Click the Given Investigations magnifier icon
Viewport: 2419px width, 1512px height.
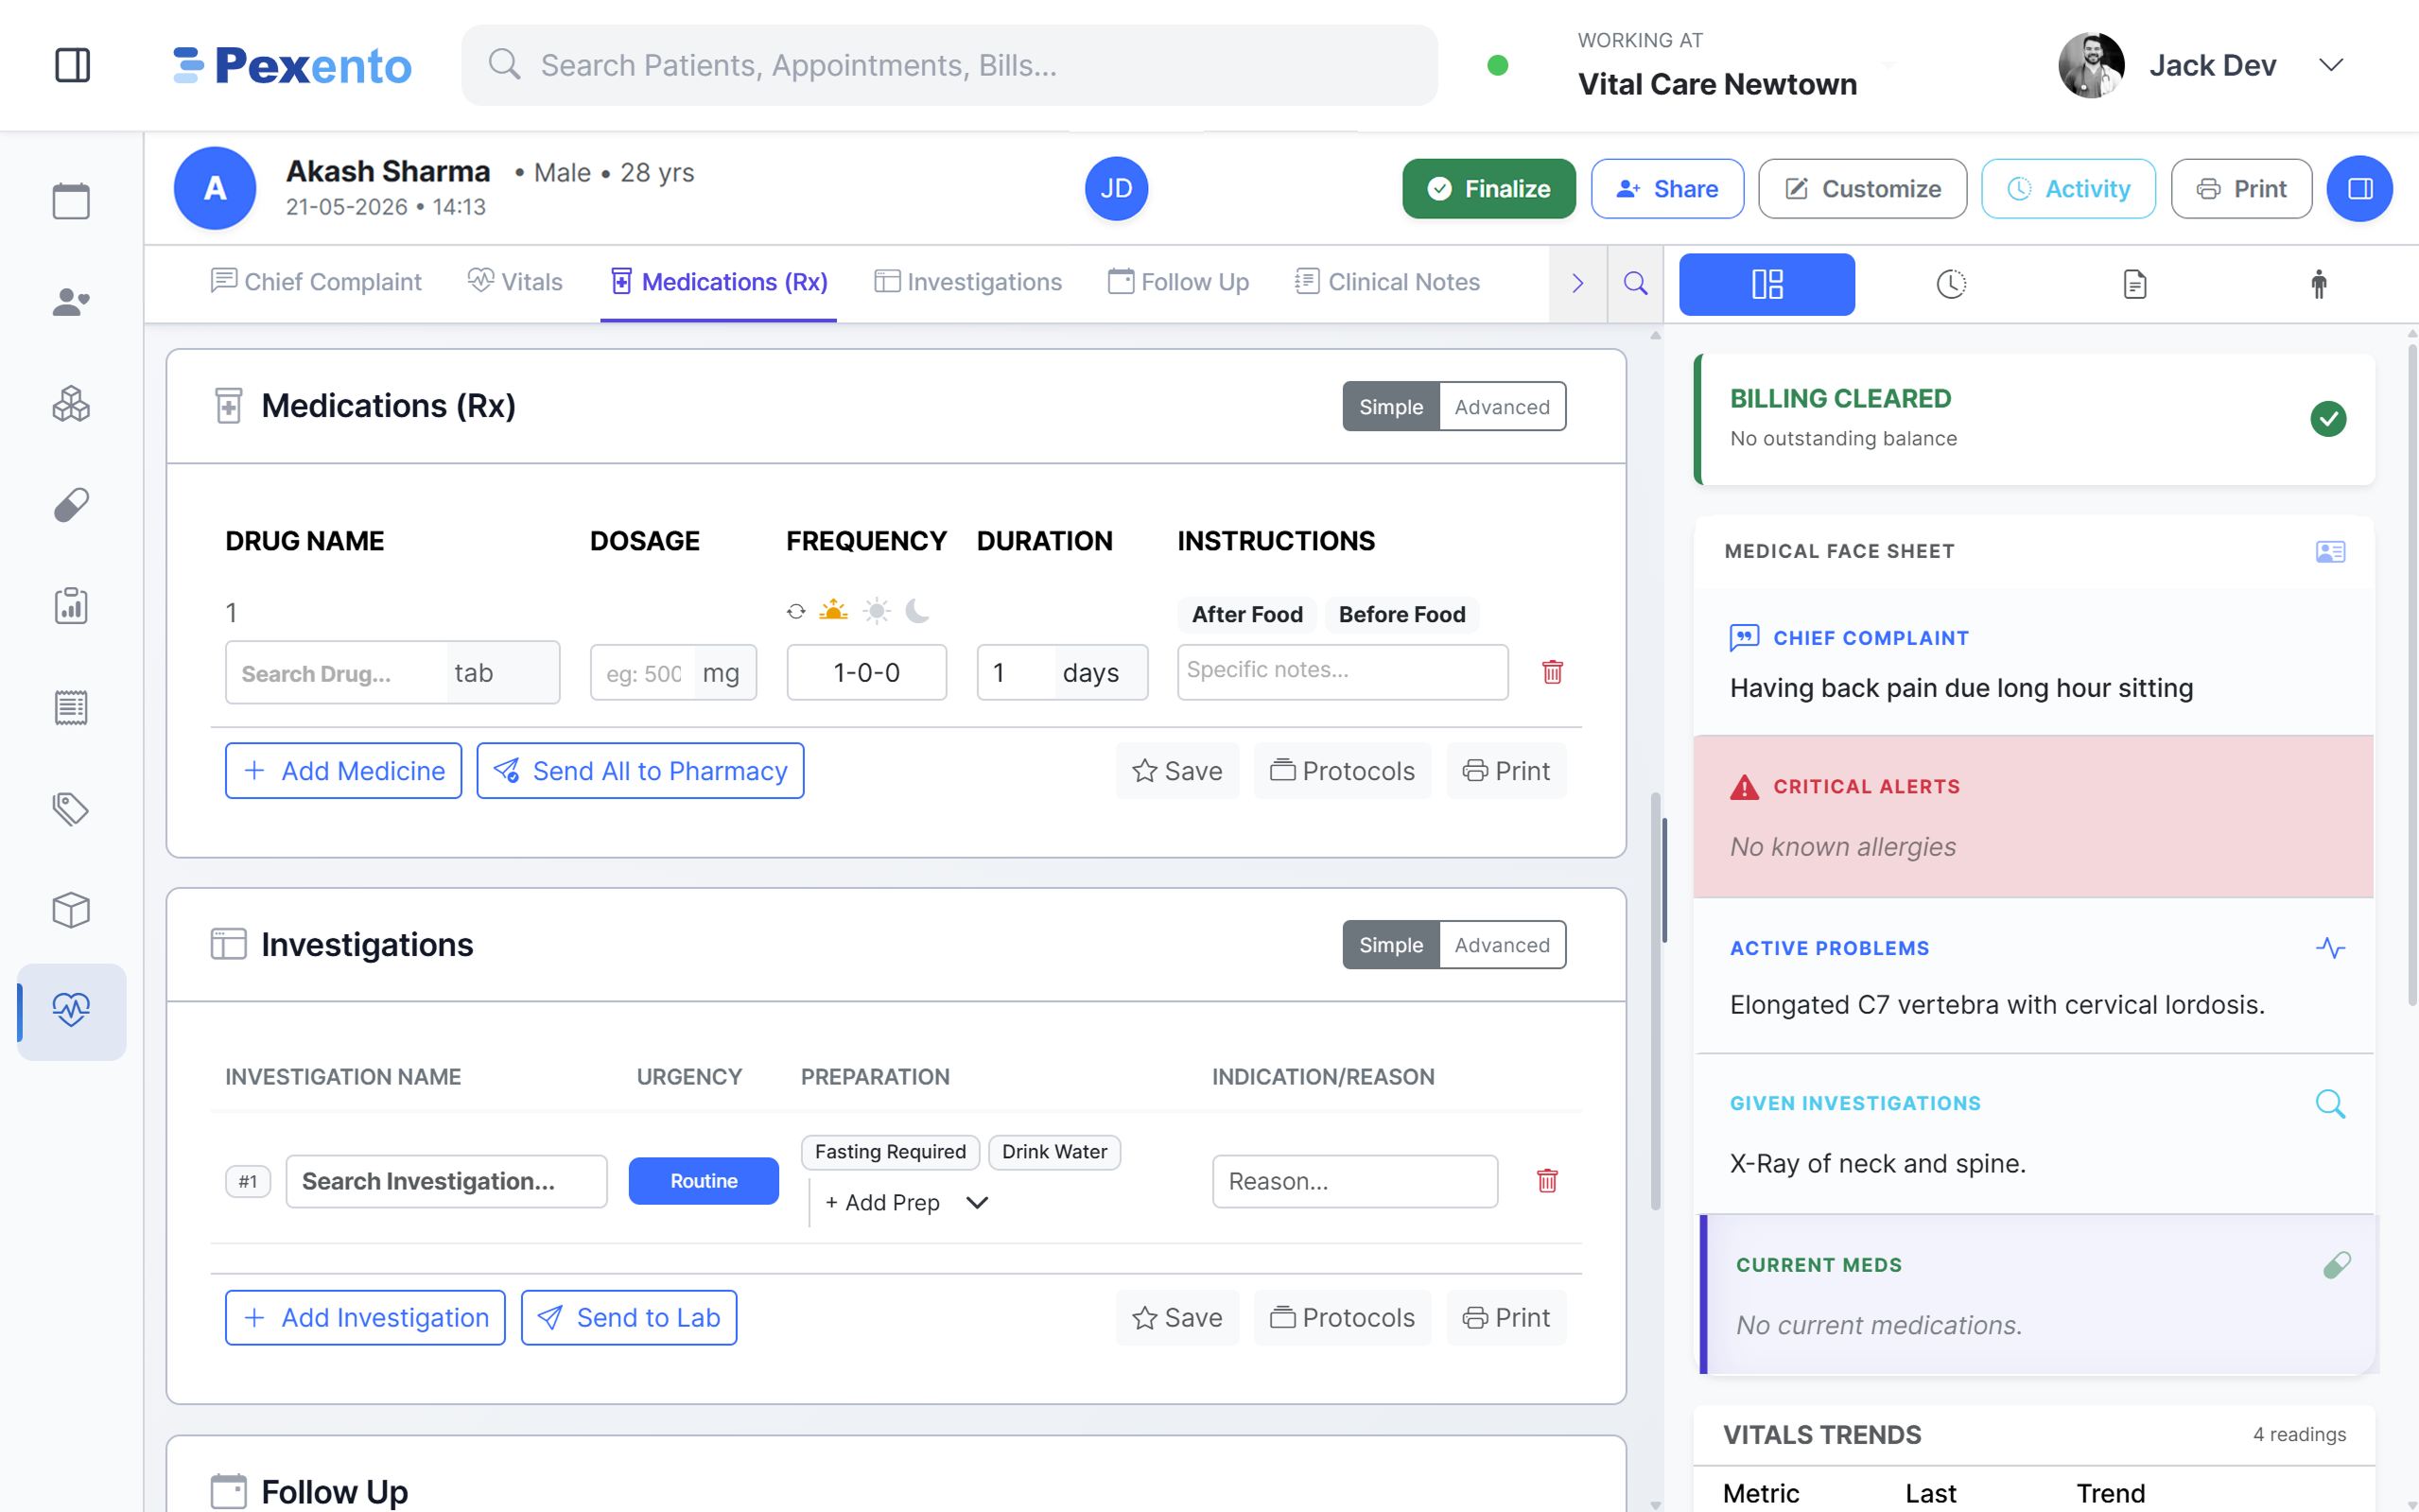click(x=2330, y=1103)
